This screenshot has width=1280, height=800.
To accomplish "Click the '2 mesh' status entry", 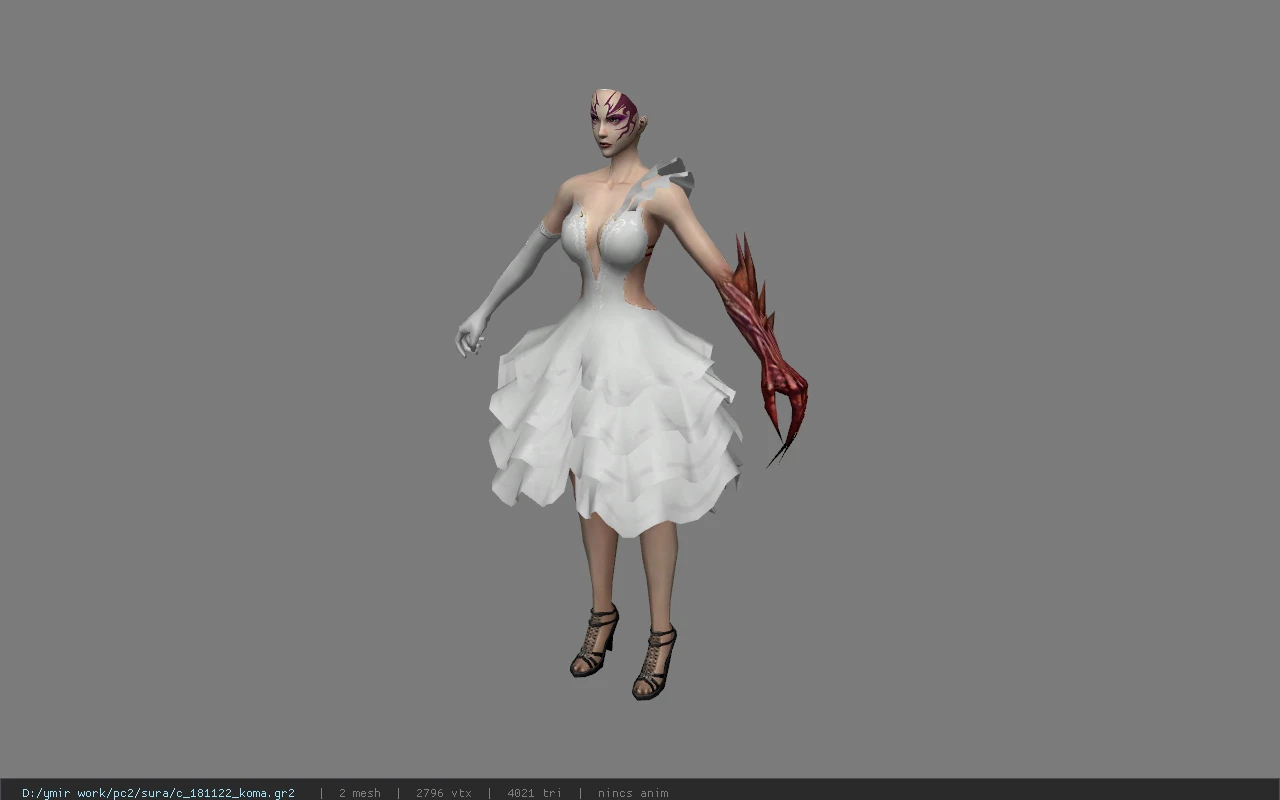I will [x=360, y=793].
